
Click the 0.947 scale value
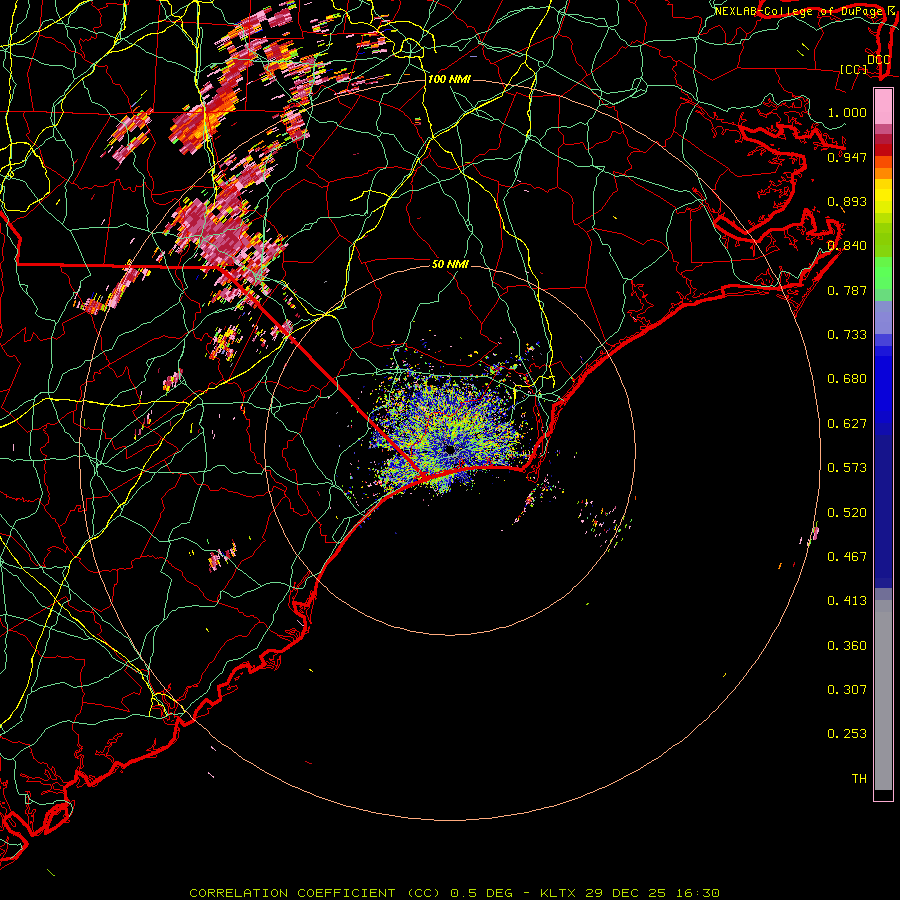tap(847, 157)
